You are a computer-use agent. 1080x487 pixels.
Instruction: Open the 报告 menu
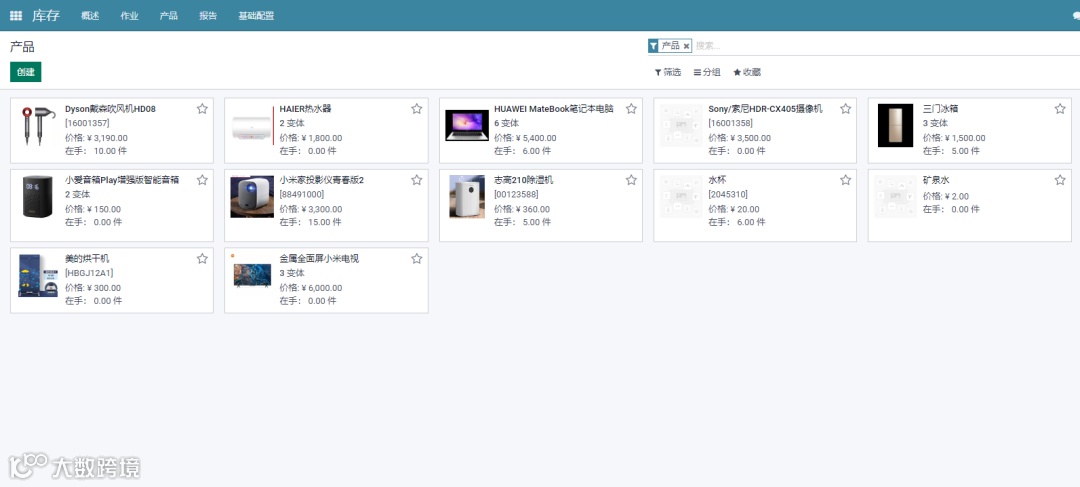pos(208,16)
